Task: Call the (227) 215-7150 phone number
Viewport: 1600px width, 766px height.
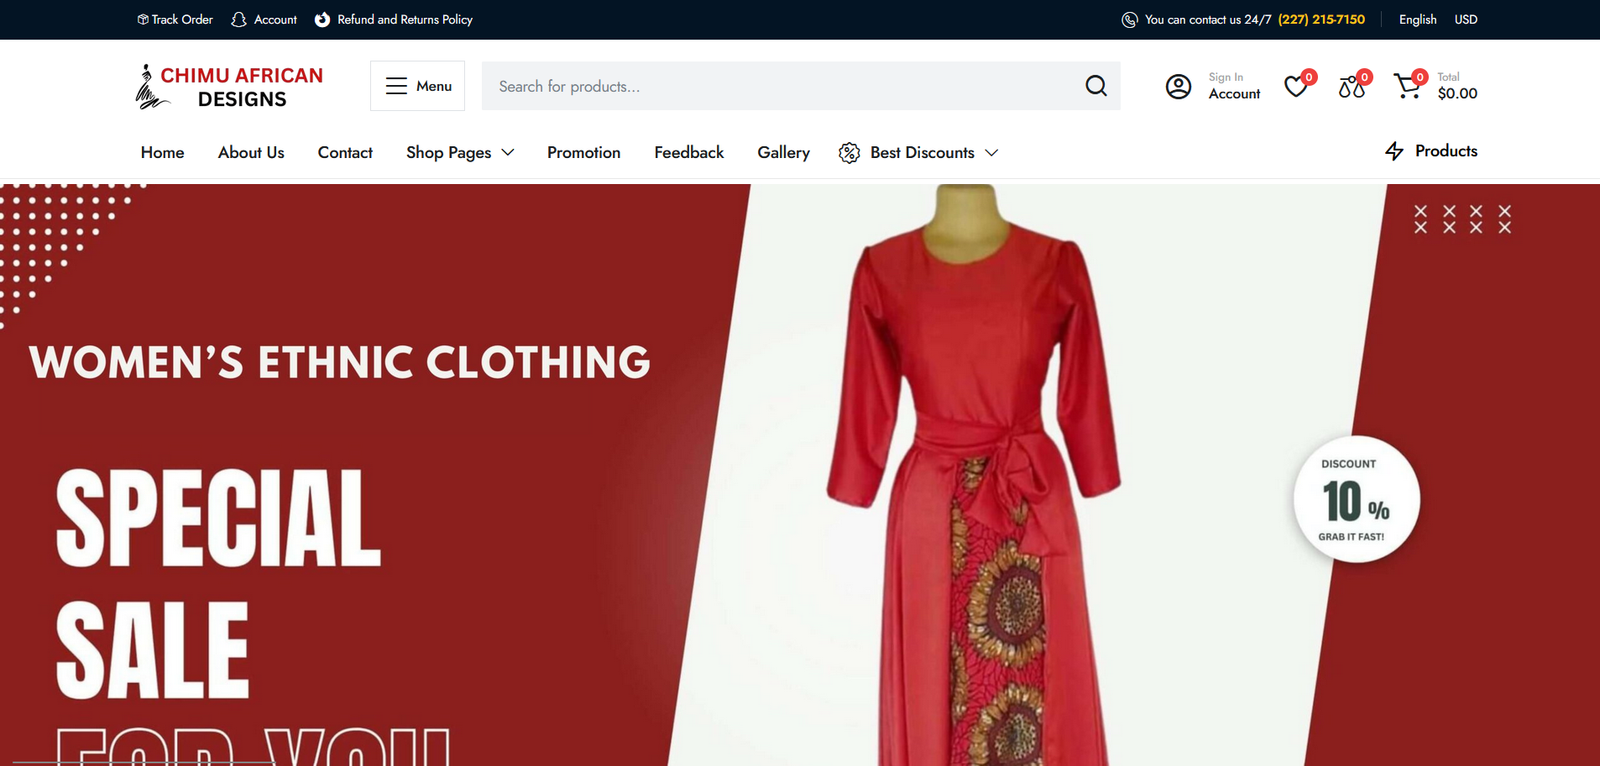Action: 1321,20
